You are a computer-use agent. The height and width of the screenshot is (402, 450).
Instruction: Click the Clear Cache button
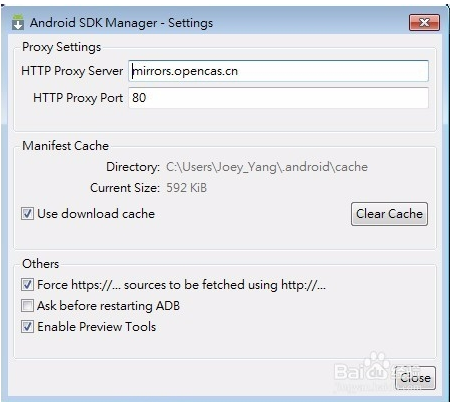click(389, 214)
